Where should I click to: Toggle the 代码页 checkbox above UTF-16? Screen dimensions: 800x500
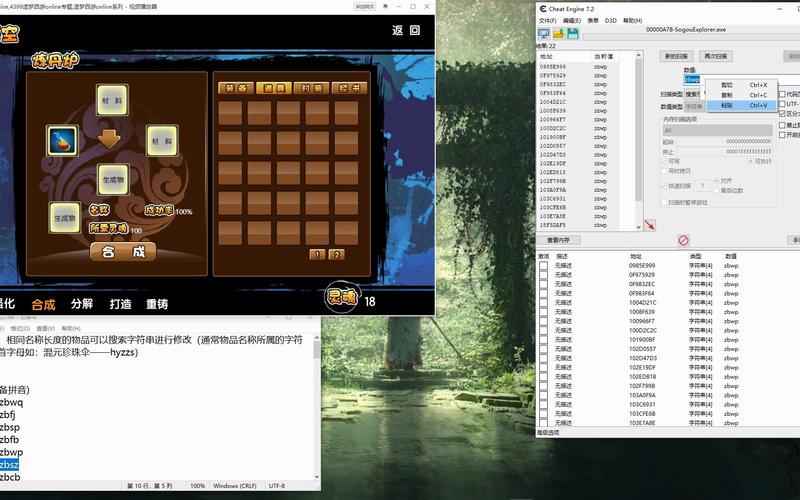click(782, 94)
